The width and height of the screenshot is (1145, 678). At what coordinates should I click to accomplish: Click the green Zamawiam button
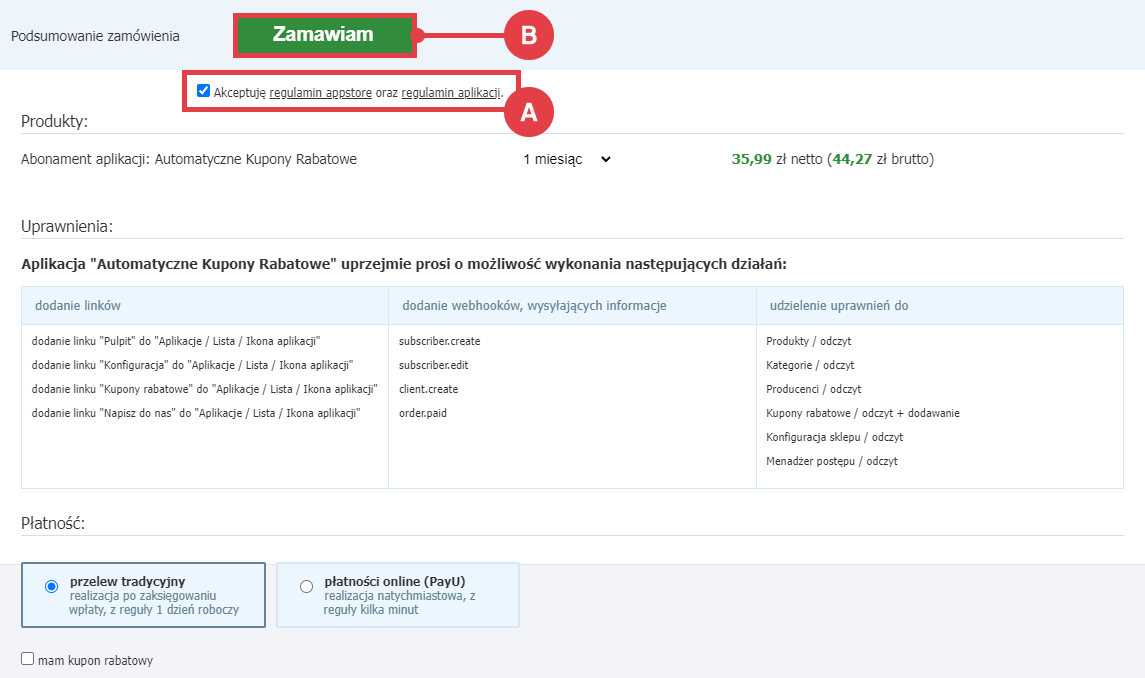[323, 35]
